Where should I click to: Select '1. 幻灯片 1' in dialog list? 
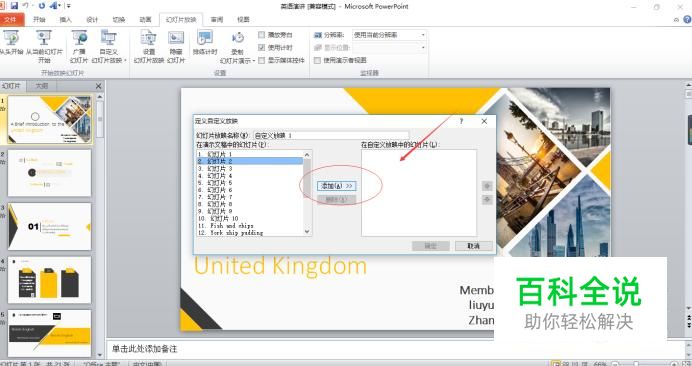pos(250,154)
